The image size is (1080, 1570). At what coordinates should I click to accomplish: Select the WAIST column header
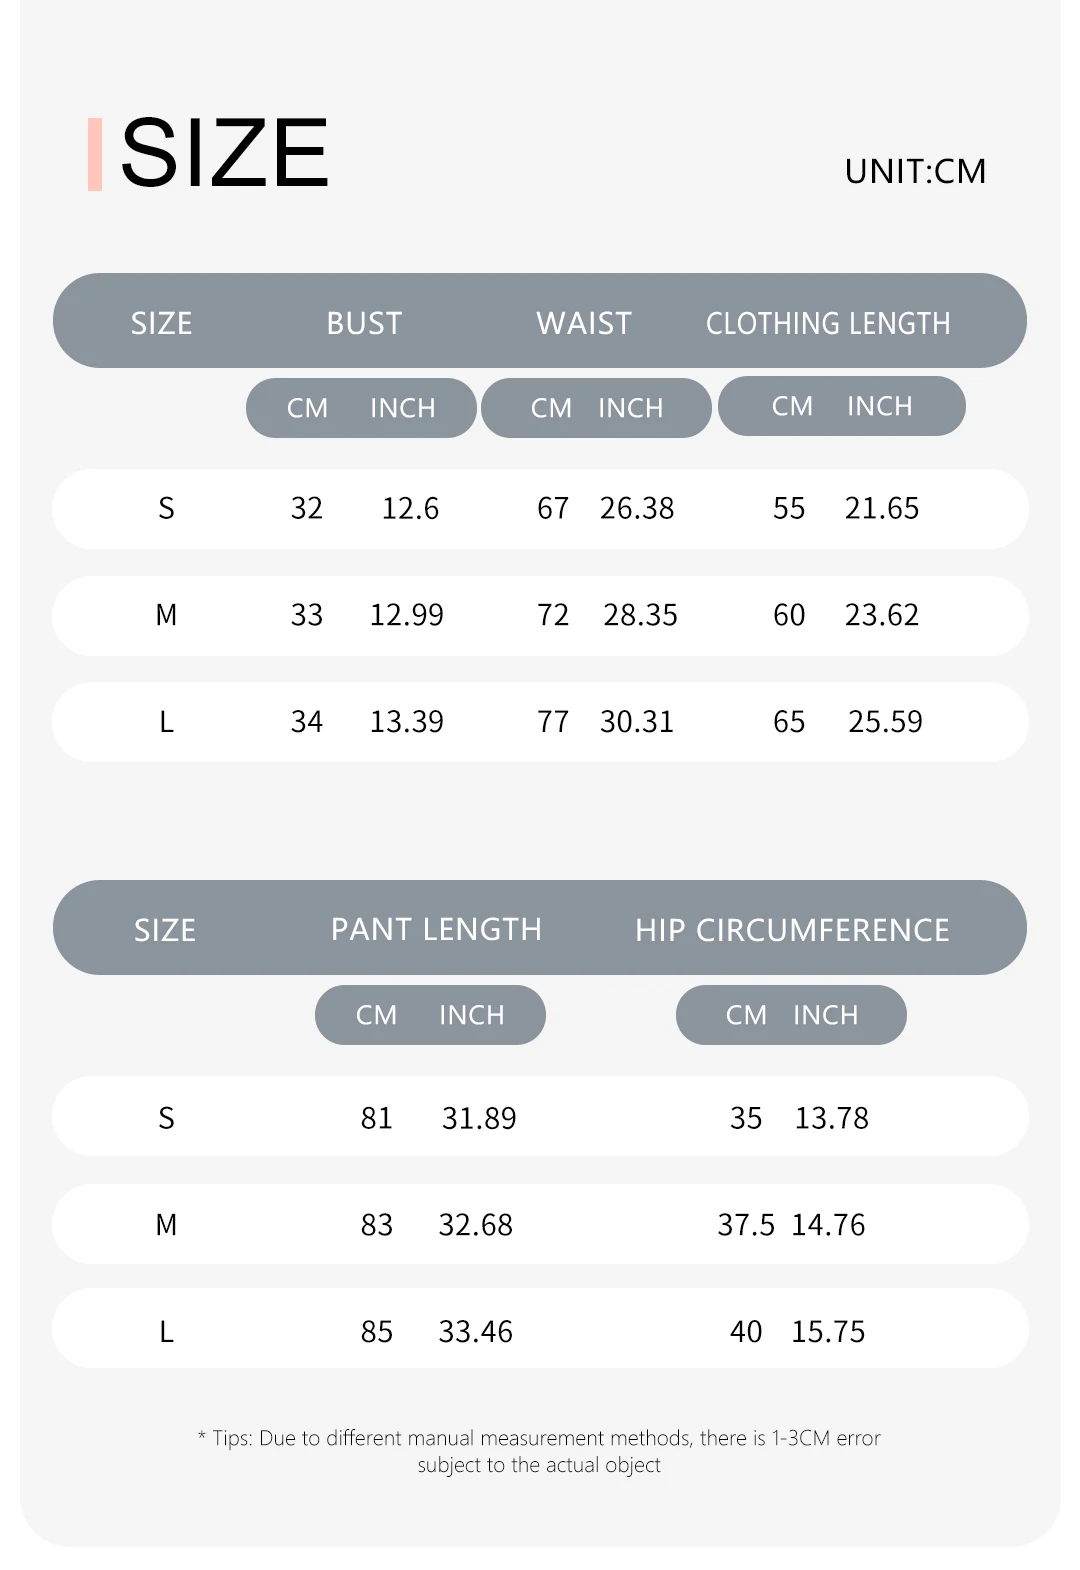point(584,323)
